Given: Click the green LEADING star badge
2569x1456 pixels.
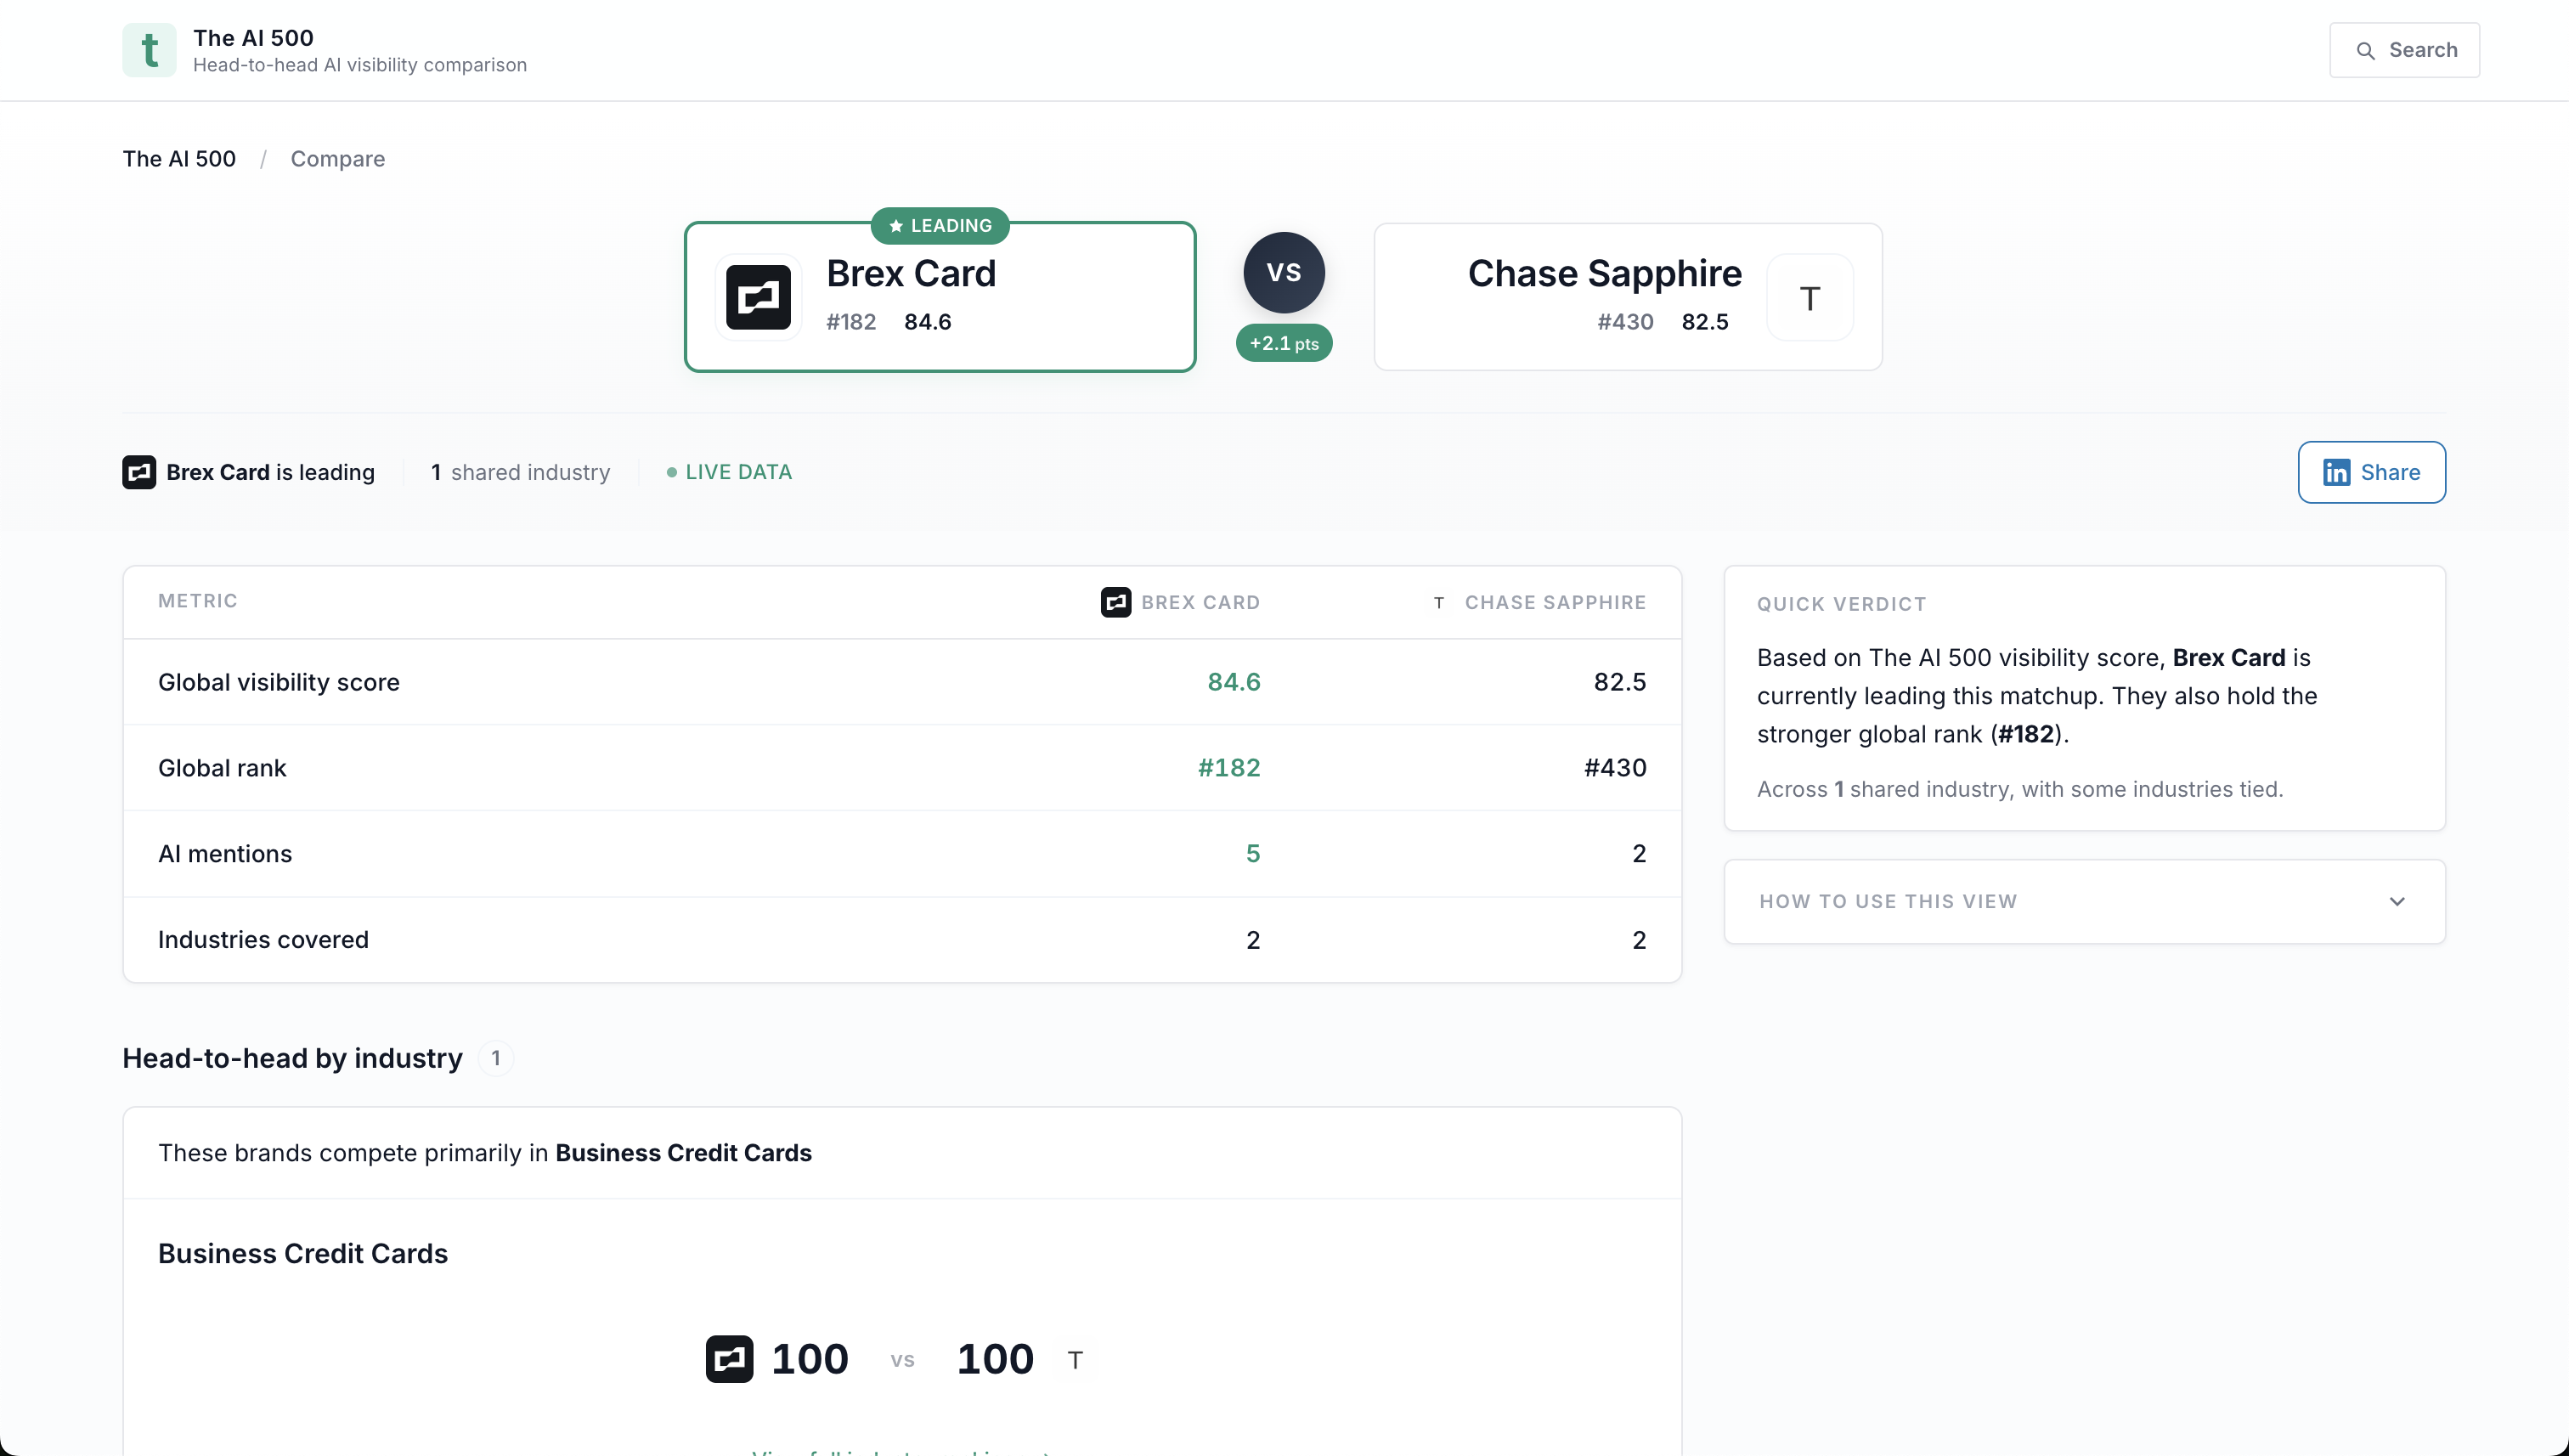Looking at the screenshot, I should 939,226.
